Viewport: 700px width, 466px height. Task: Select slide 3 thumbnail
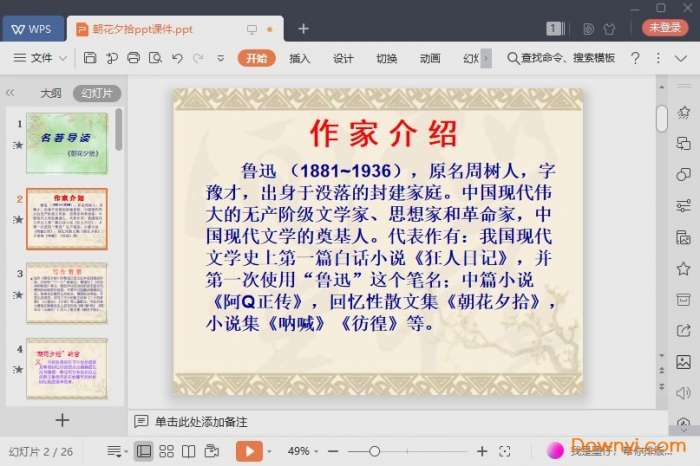coord(67,293)
